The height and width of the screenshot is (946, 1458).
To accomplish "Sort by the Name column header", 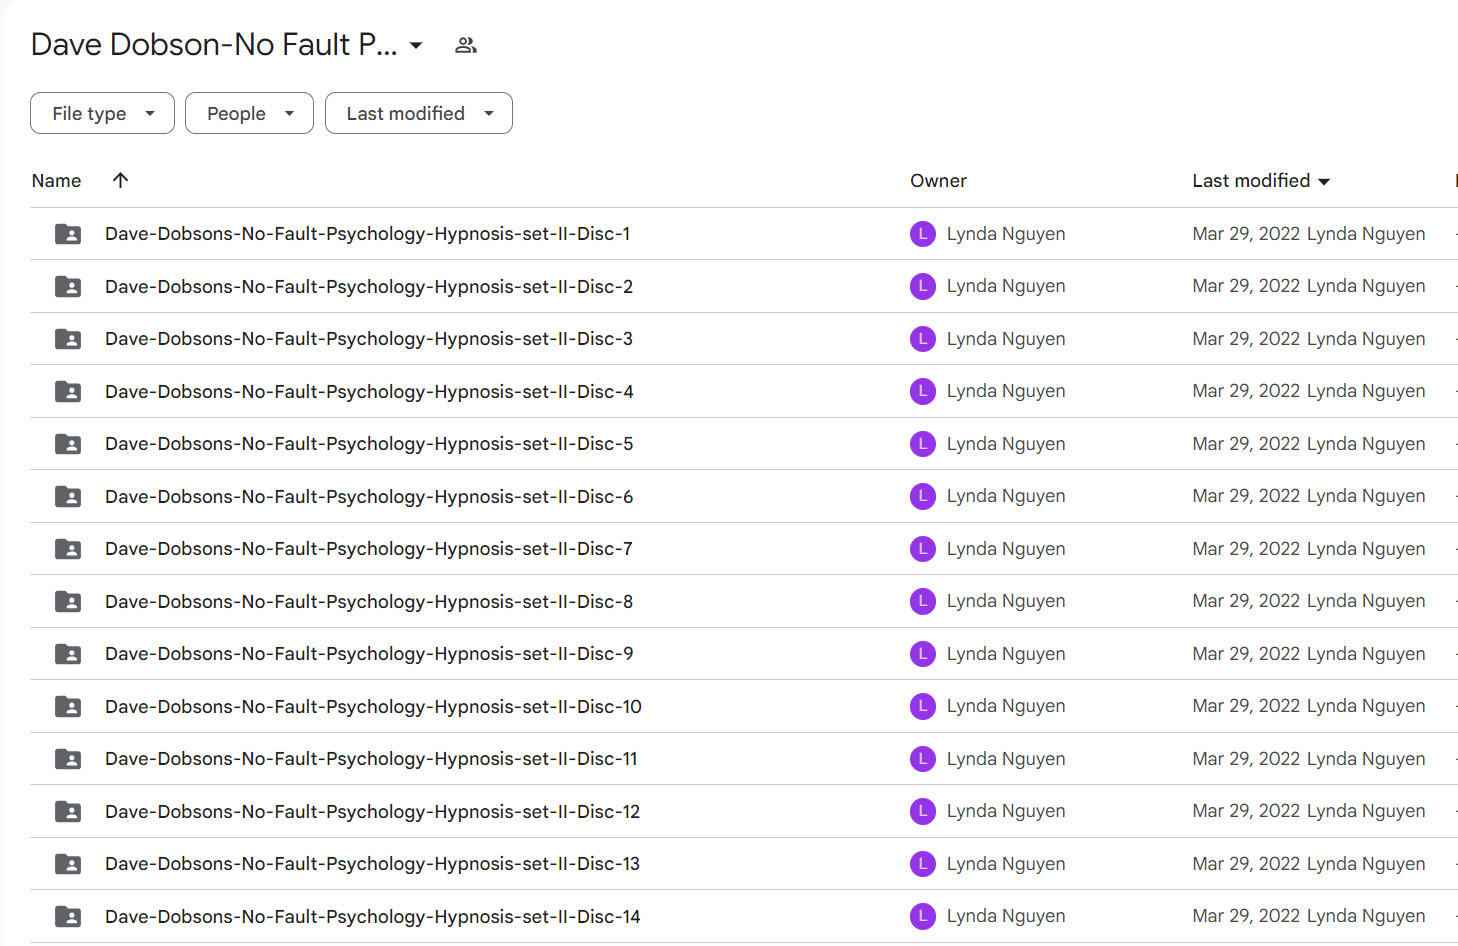I will [x=56, y=181].
